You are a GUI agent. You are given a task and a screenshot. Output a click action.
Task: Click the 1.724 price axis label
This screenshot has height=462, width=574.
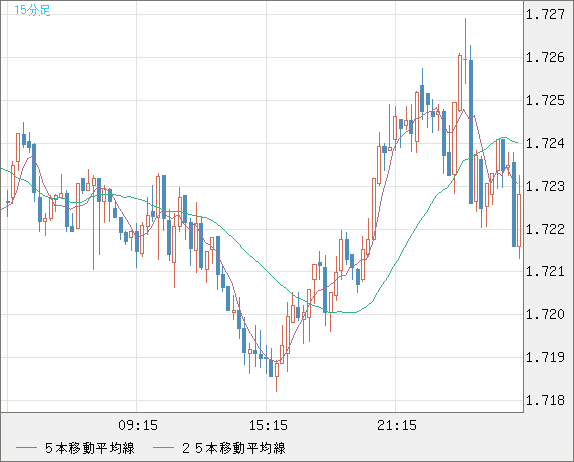point(545,143)
